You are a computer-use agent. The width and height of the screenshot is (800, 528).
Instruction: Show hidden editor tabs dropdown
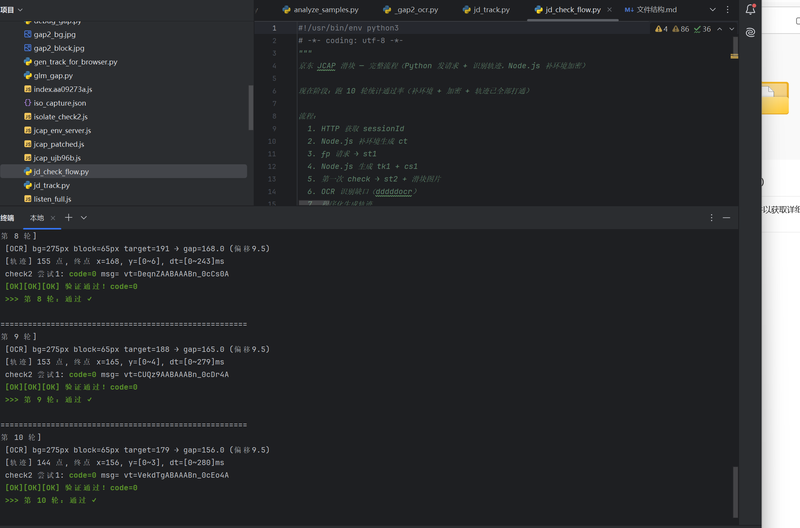tap(713, 10)
